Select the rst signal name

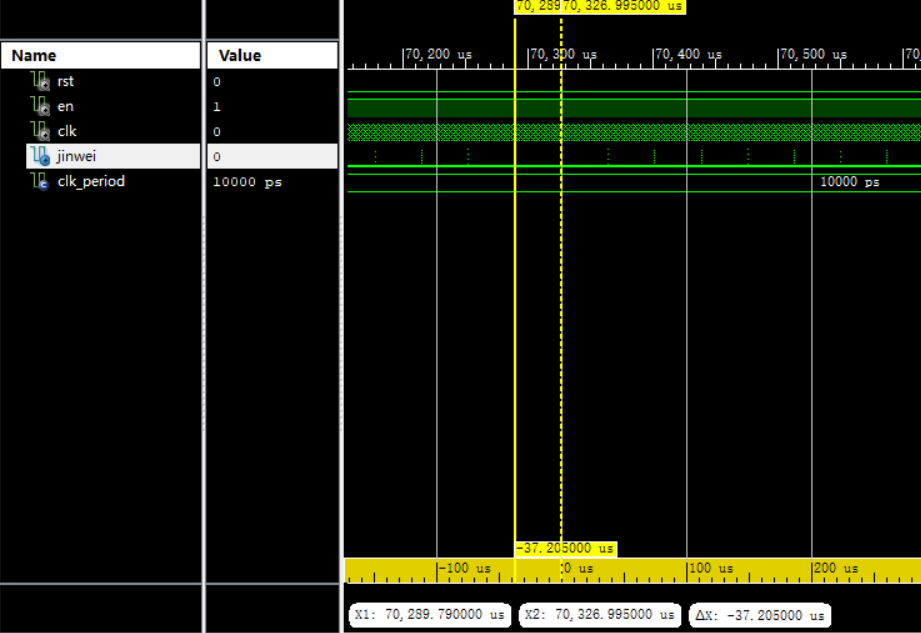pyautogui.click(x=65, y=81)
